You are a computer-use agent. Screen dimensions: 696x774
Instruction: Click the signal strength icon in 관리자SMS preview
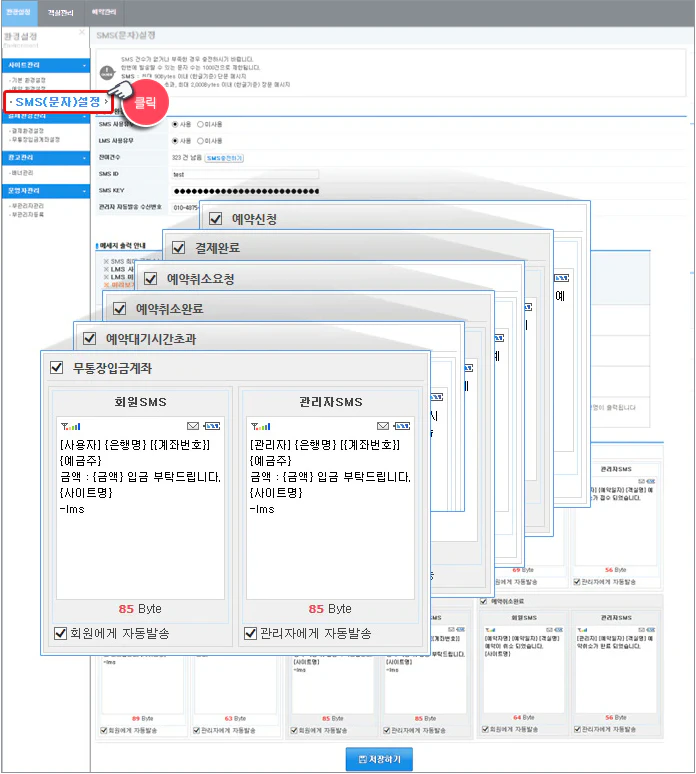coord(261,426)
